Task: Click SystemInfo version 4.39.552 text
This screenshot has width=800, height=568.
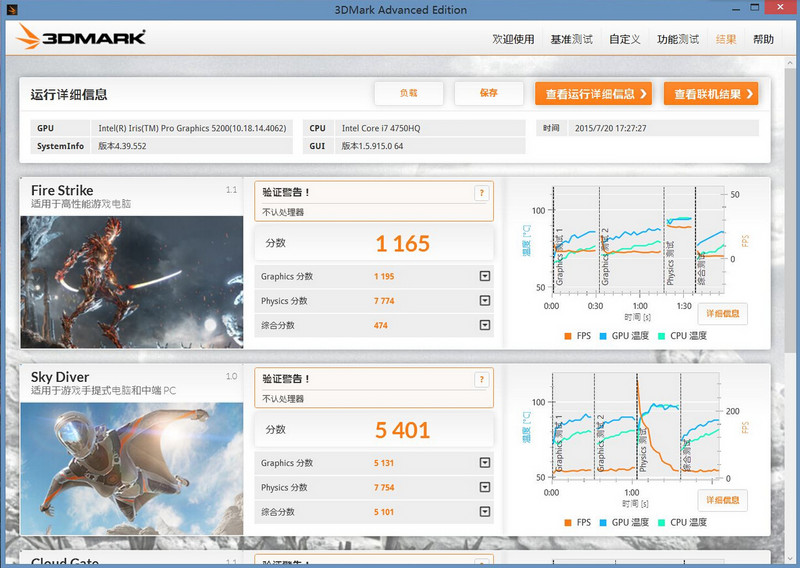Action: (x=122, y=146)
